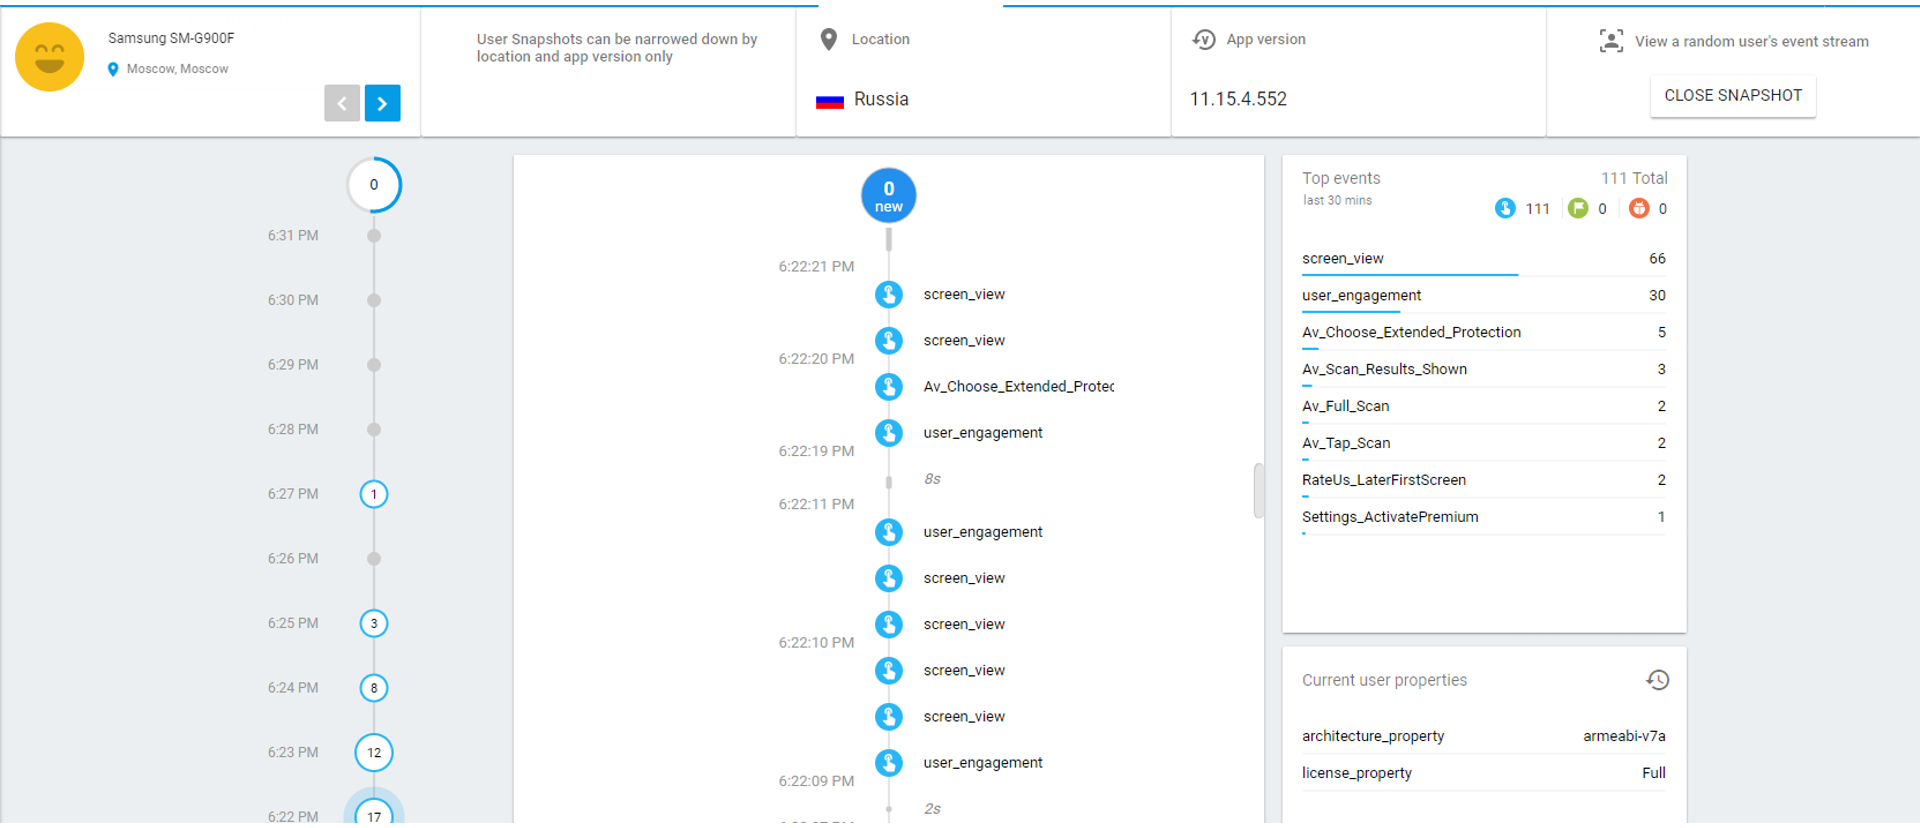Select Av_Full_Scan in Top events

click(x=1484, y=407)
